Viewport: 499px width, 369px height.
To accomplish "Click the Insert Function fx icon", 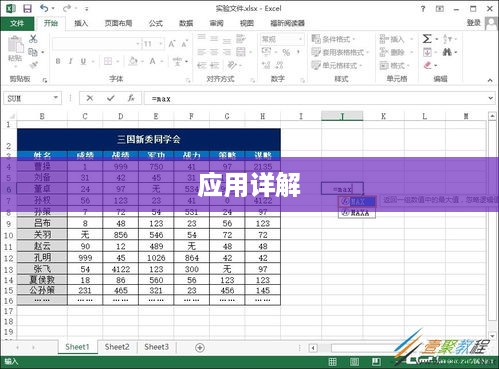I will pyautogui.click(x=131, y=98).
